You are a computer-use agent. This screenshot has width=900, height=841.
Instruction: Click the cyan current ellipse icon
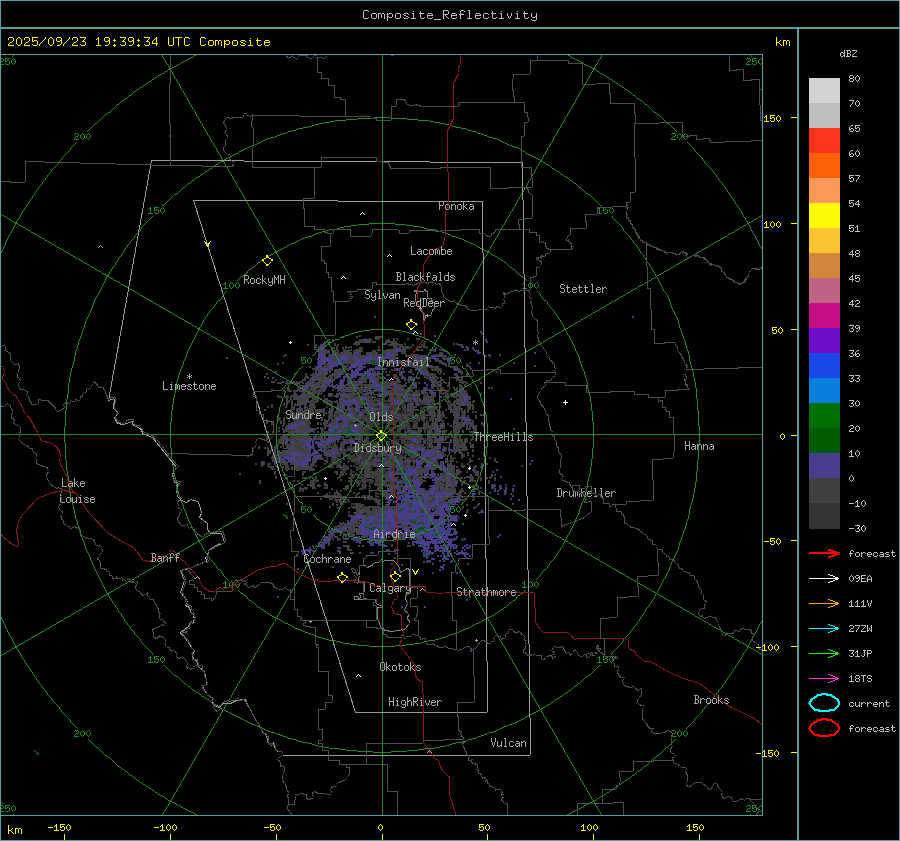tap(823, 703)
